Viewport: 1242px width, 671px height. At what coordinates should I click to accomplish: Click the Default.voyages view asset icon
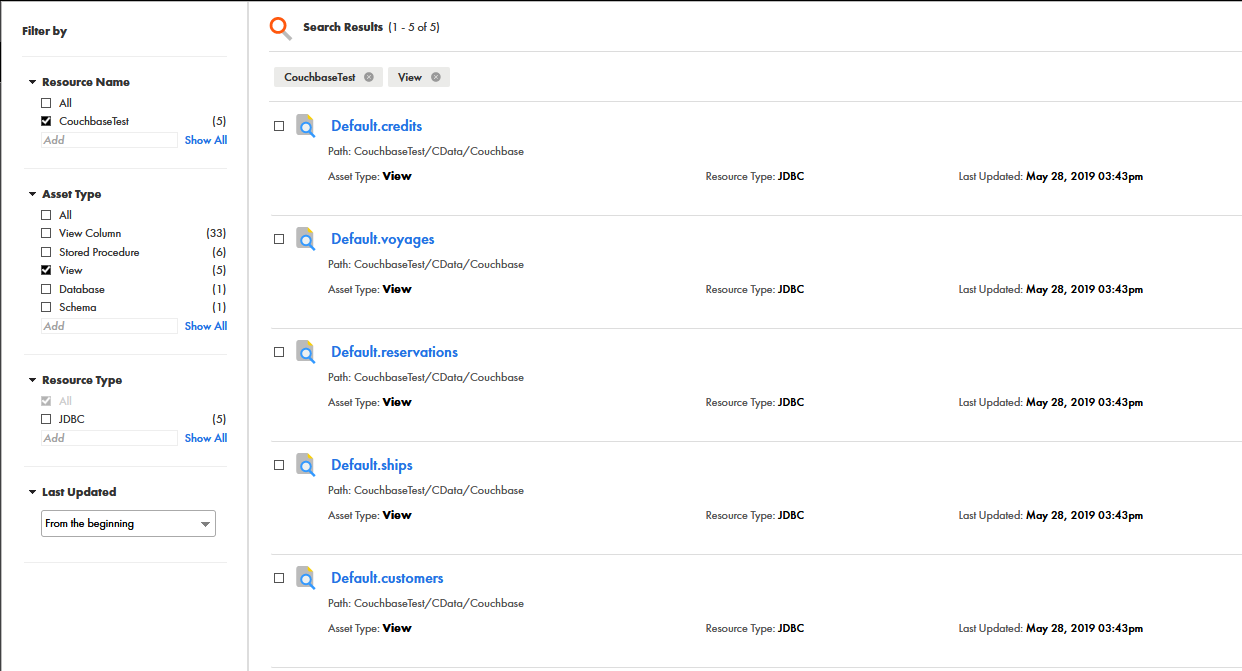tap(306, 239)
